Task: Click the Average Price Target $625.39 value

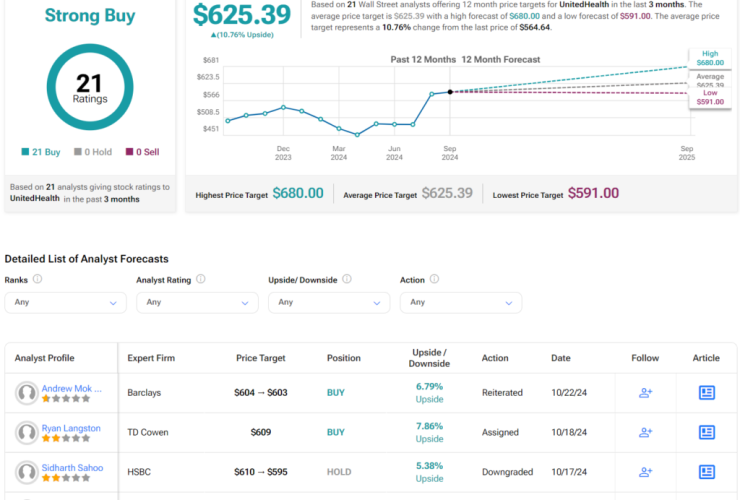Action: point(447,193)
